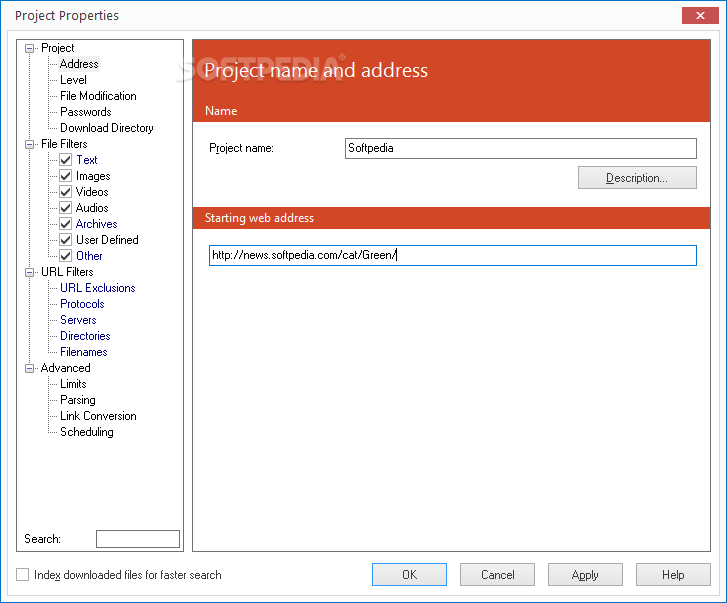
Task: Click the starting web address field
Action: point(453,255)
